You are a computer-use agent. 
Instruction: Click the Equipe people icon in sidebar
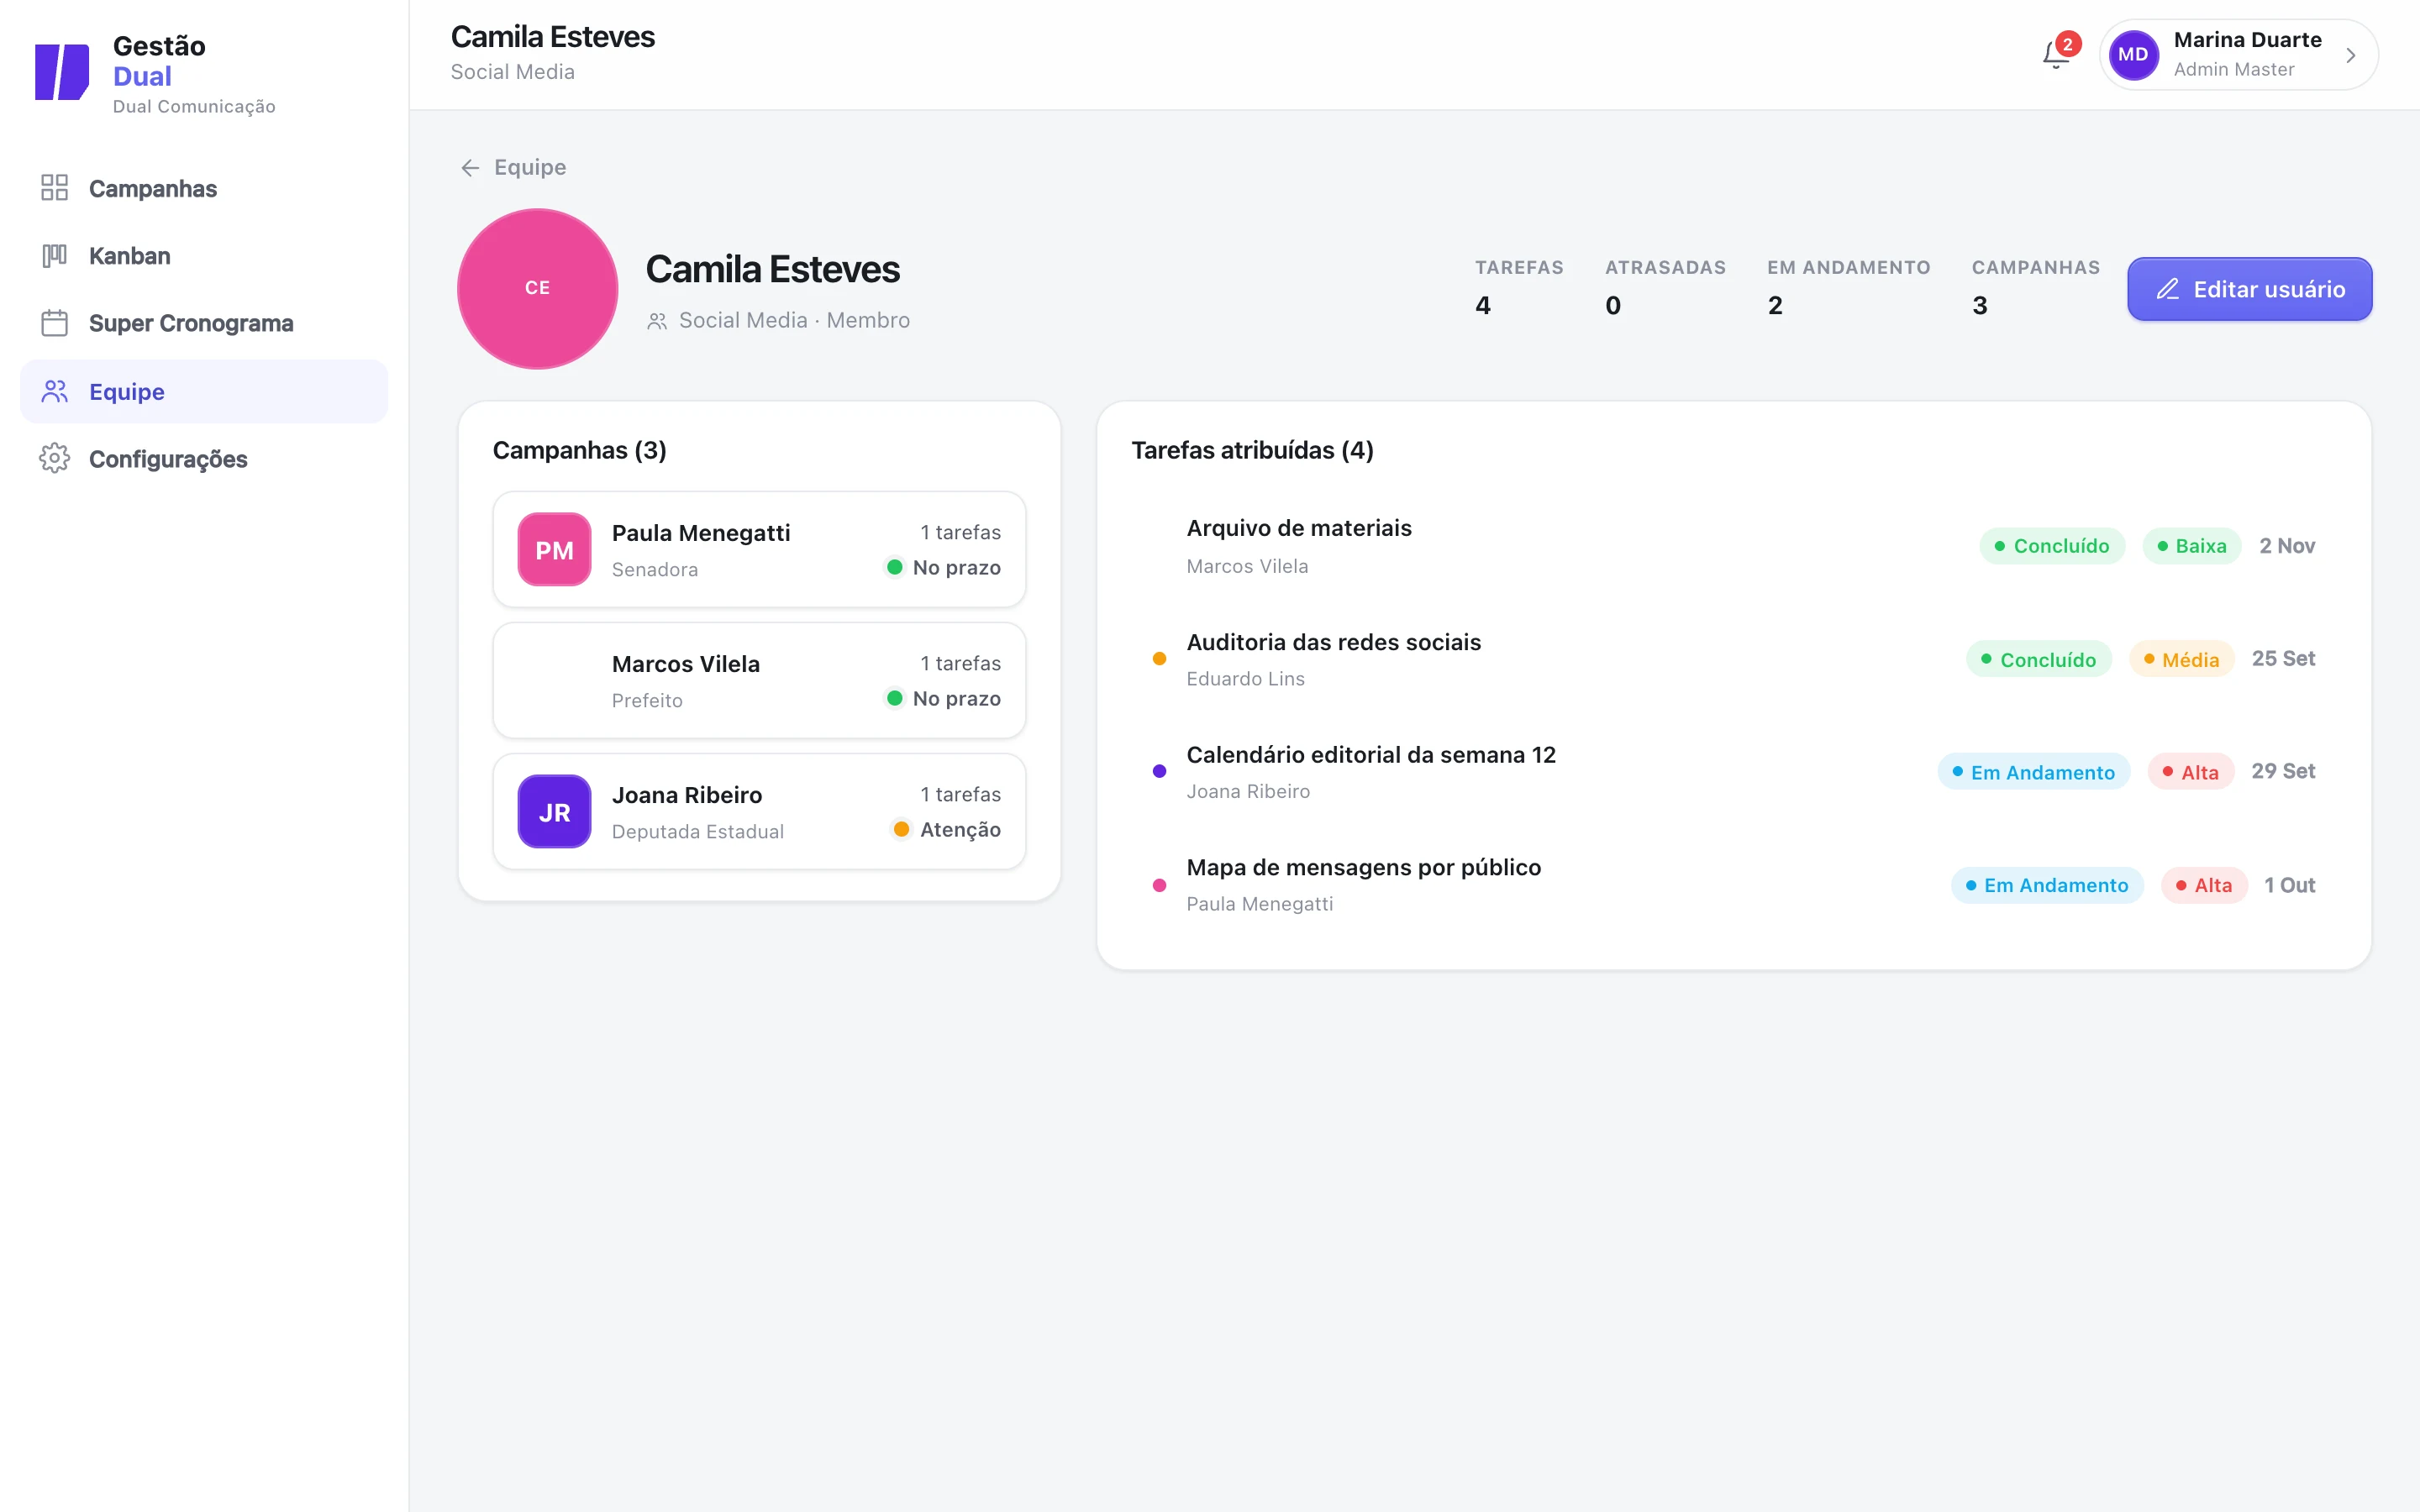pos(55,391)
